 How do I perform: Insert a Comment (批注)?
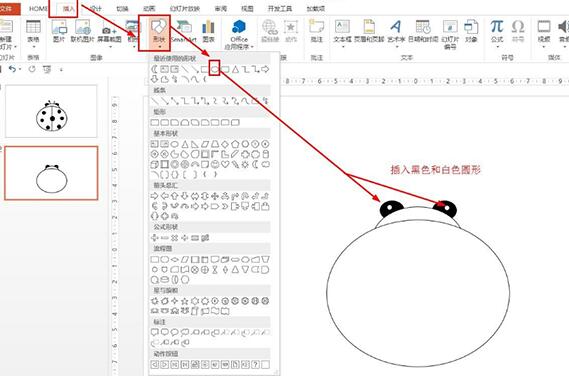click(x=316, y=31)
